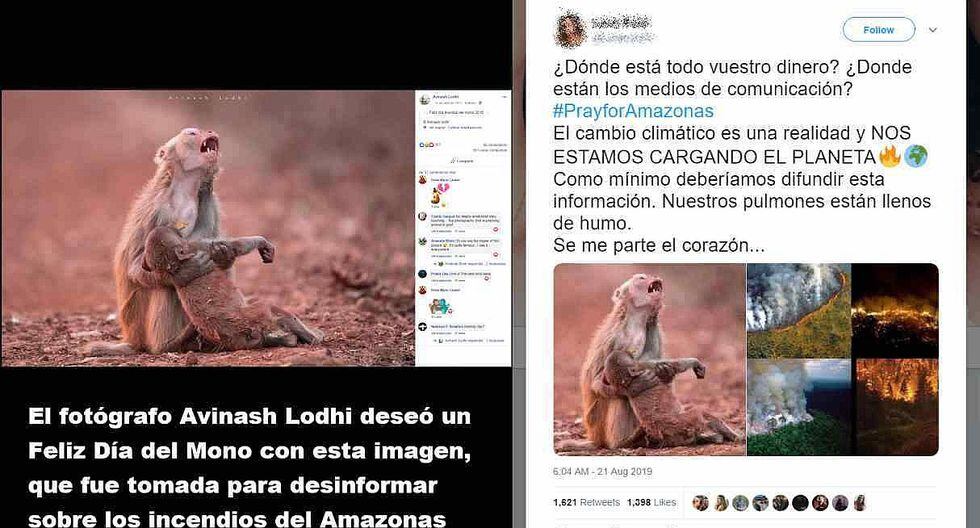Click the last liker avatar in the row
This screenshot has width=980, height=528.
[860, 502]
